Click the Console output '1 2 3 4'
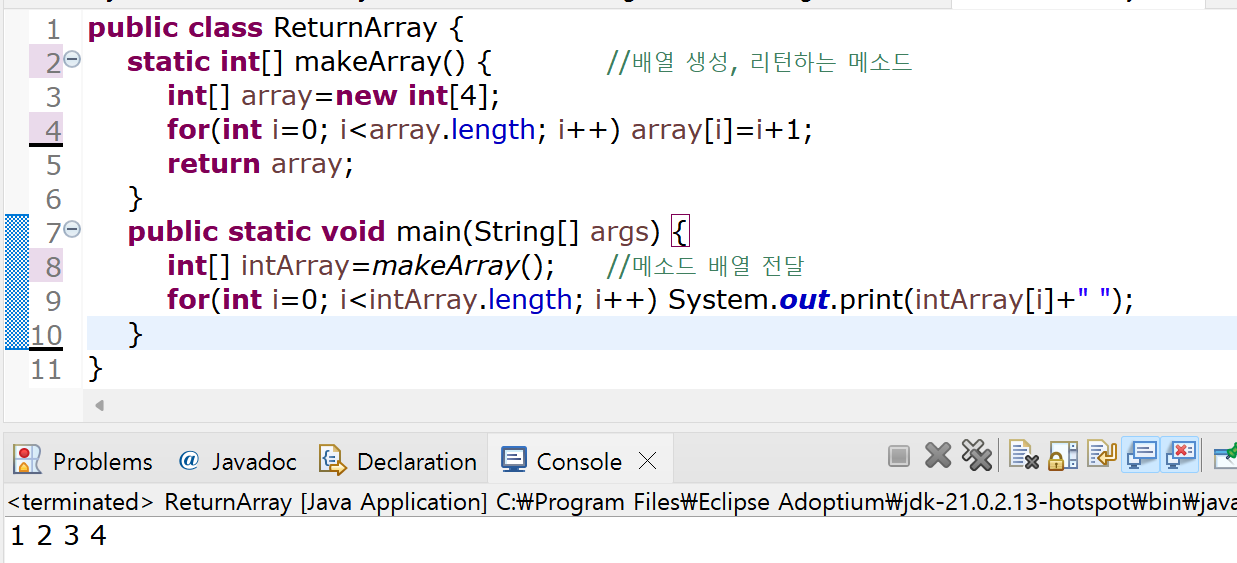The height and width of the screenshot is (563, 1237). pos(58,537)
